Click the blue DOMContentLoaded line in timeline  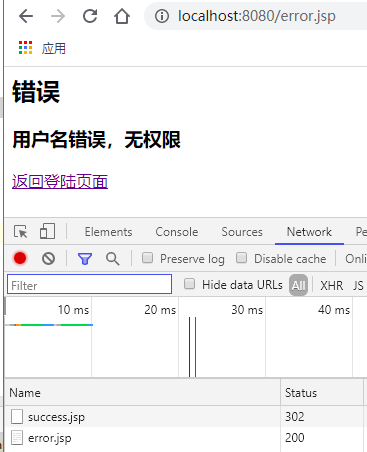[195, 347]
